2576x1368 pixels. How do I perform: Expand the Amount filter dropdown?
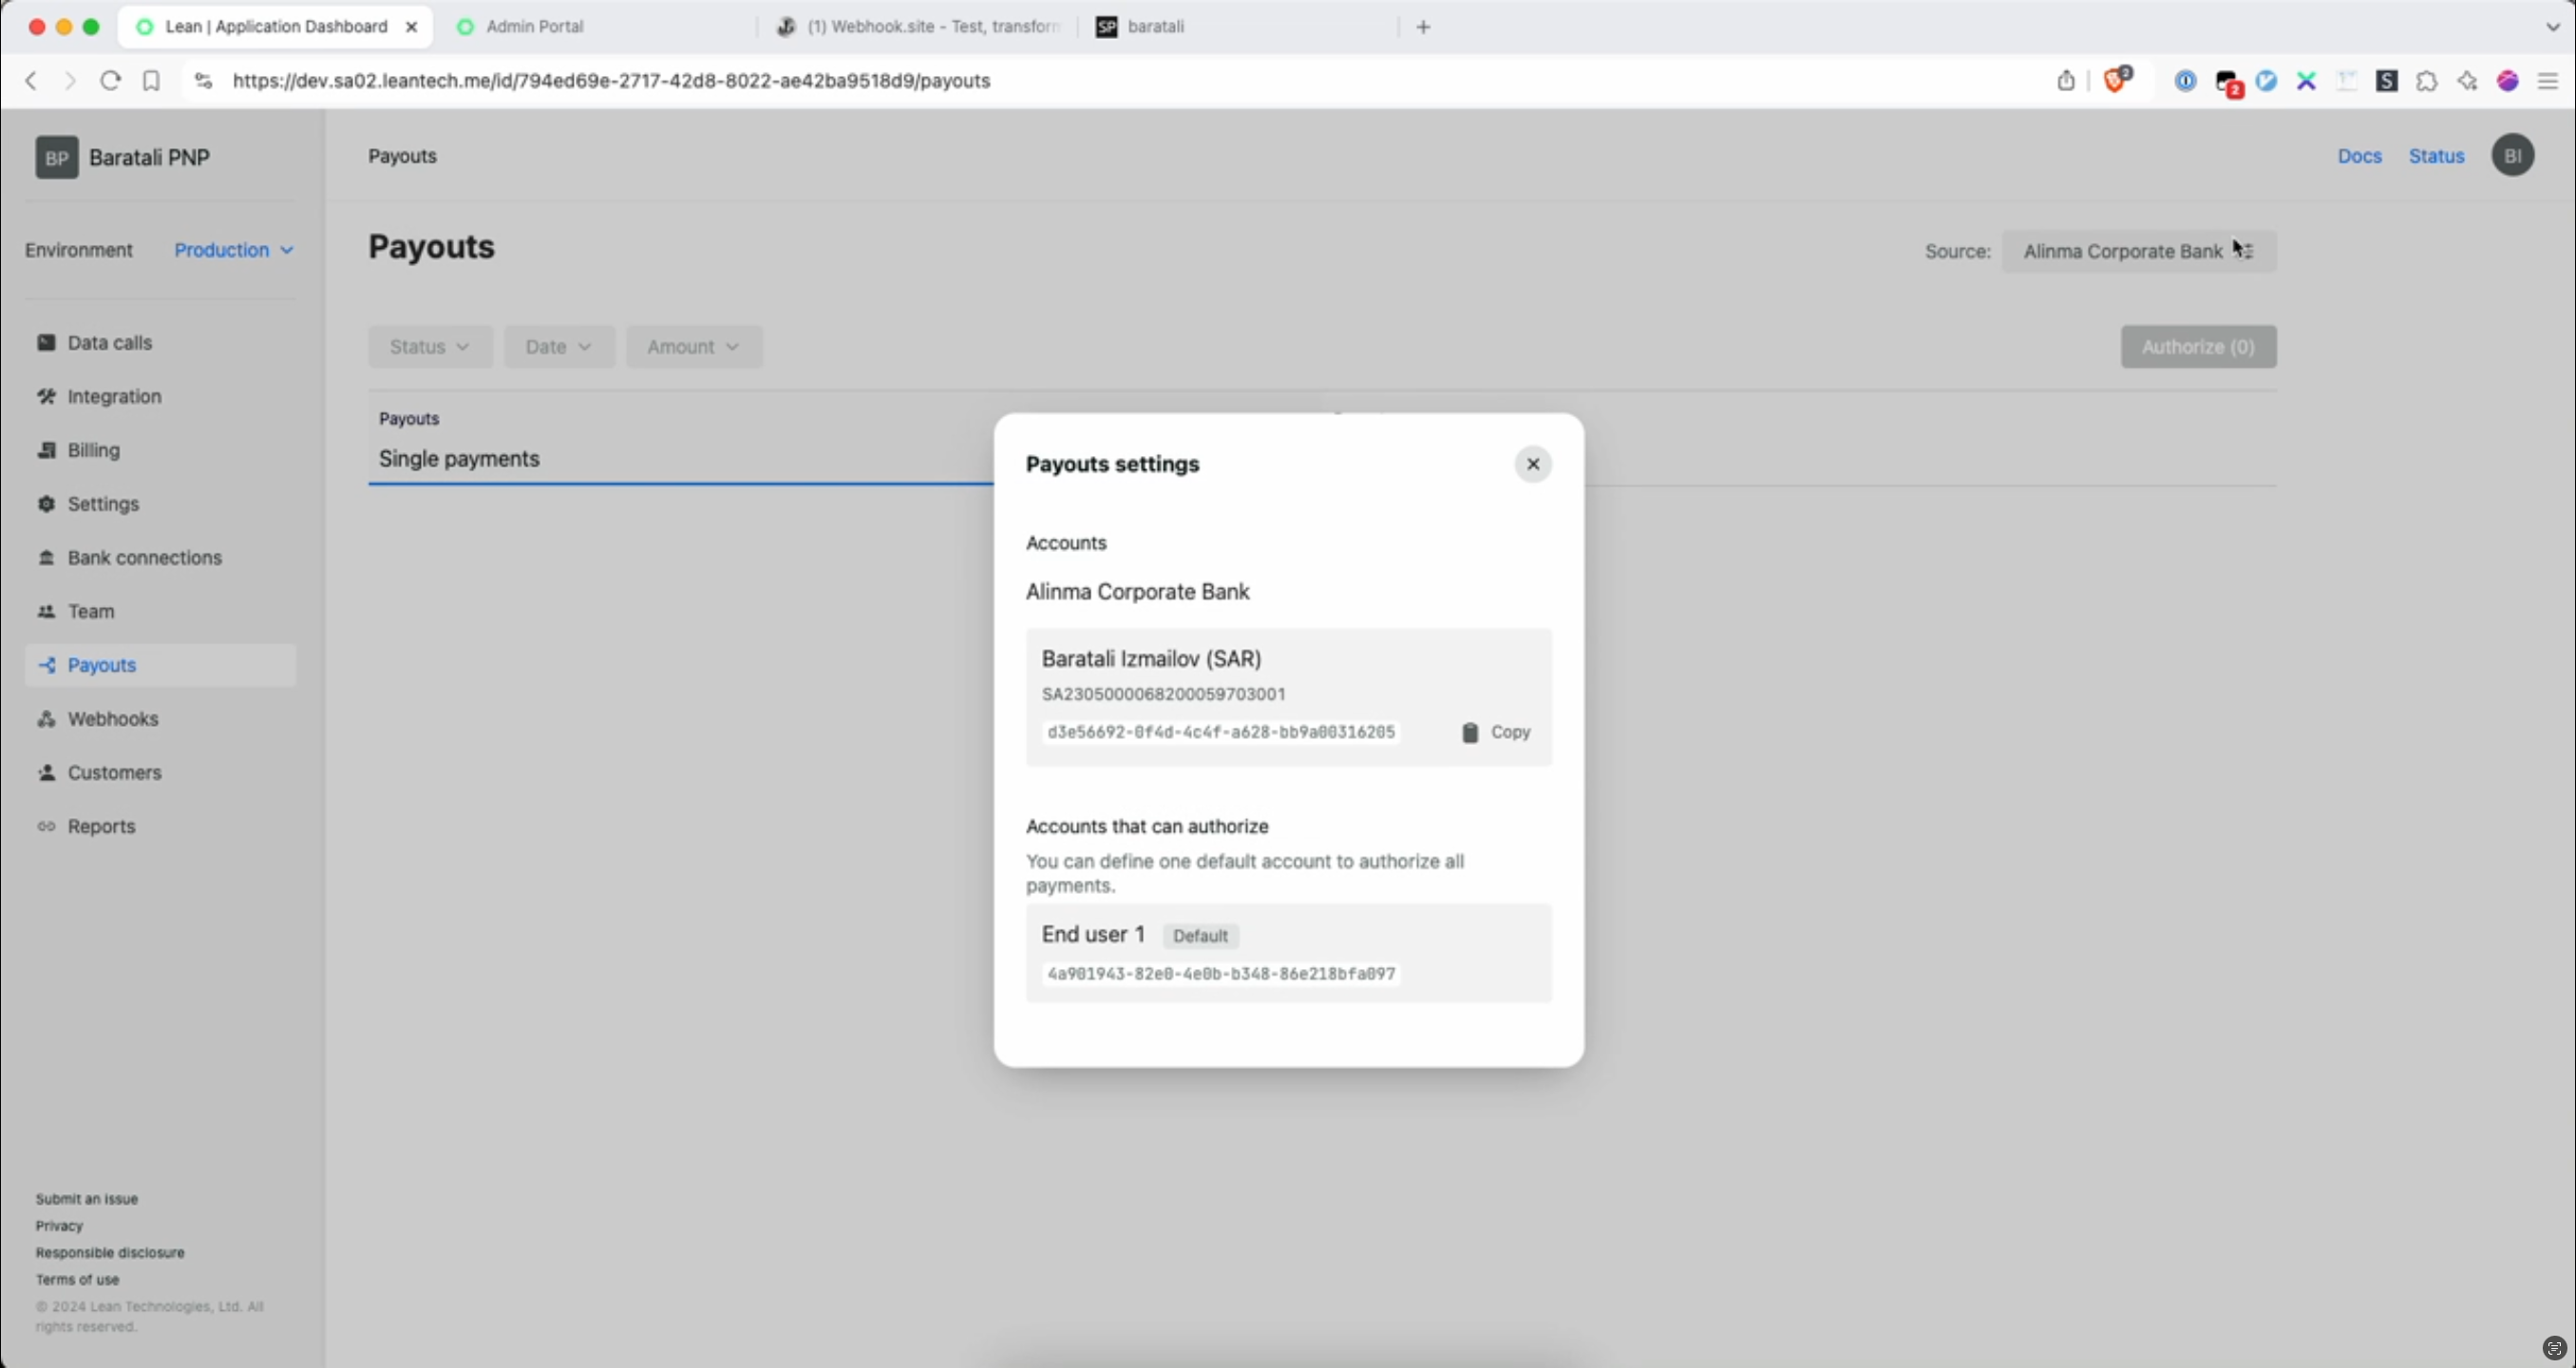pyautogui.click(x=689, y=346)
